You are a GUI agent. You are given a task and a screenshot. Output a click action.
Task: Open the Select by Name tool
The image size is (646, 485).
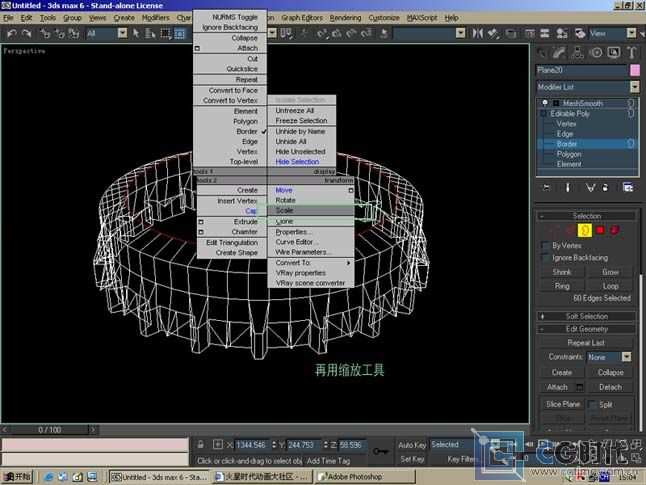pos(150,33)
